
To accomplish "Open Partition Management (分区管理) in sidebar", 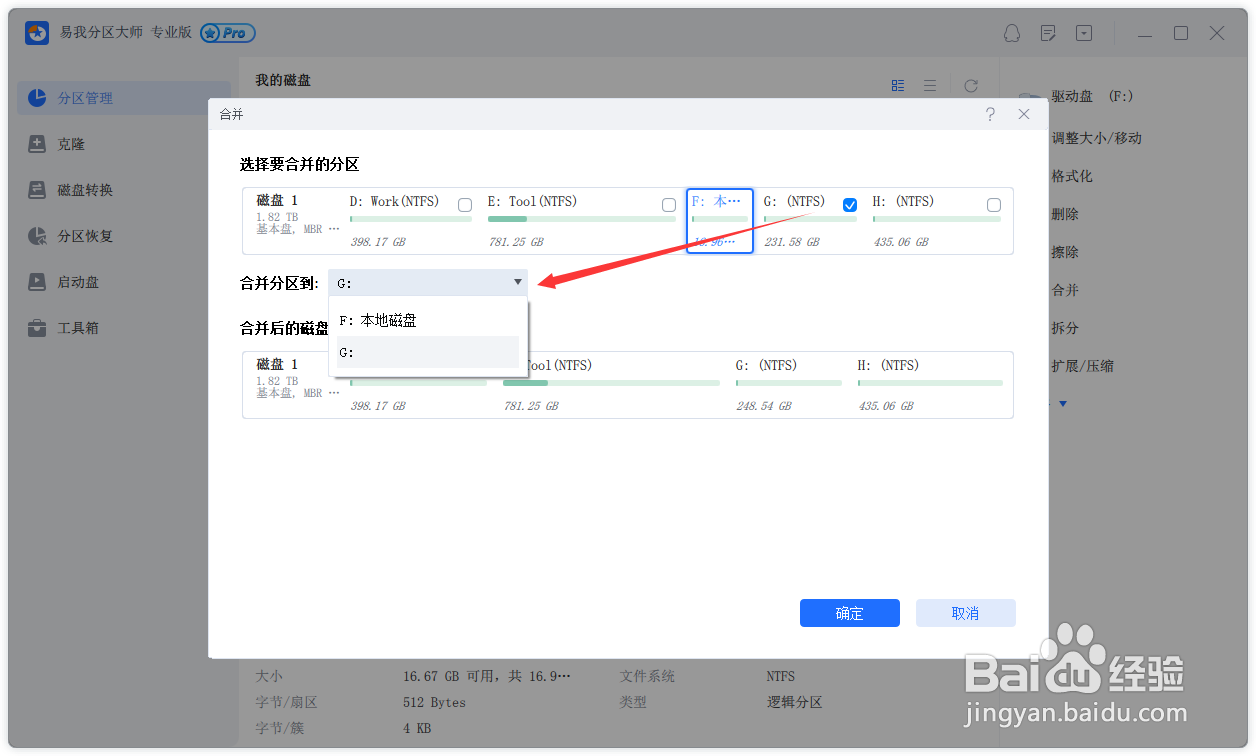I will (124, 98).
